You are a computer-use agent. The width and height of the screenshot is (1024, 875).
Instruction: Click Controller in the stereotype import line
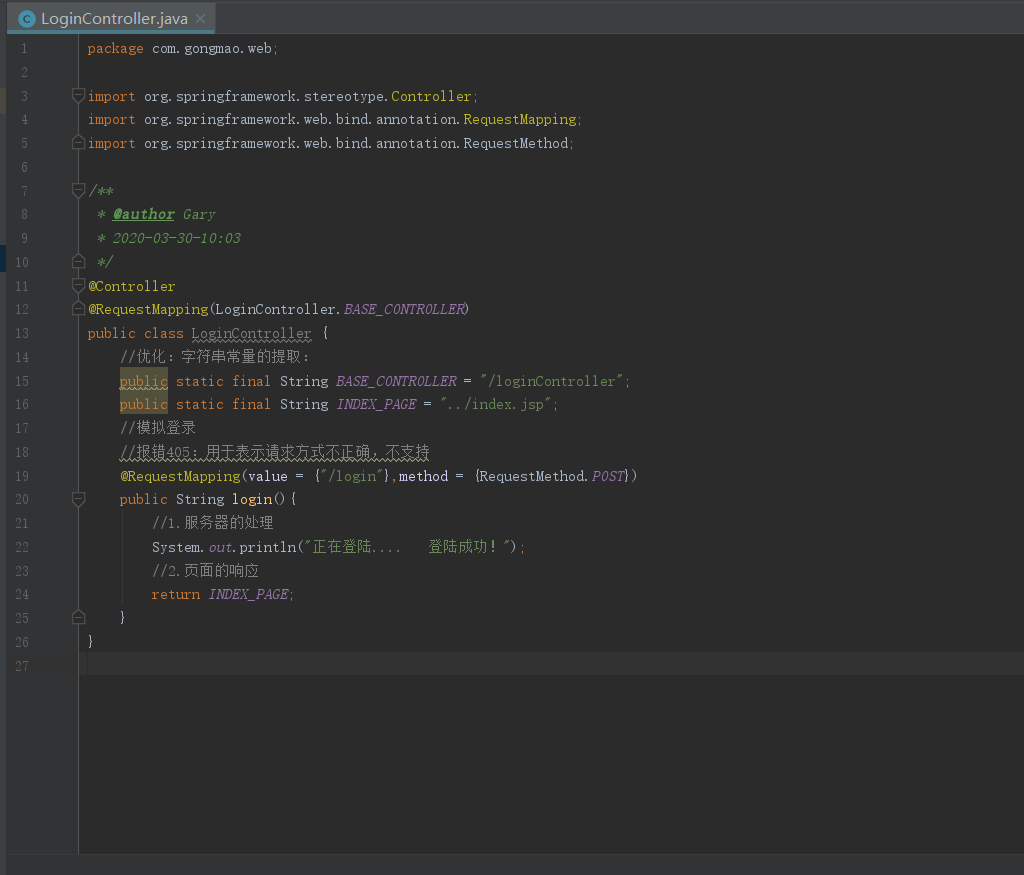point(431,96)
